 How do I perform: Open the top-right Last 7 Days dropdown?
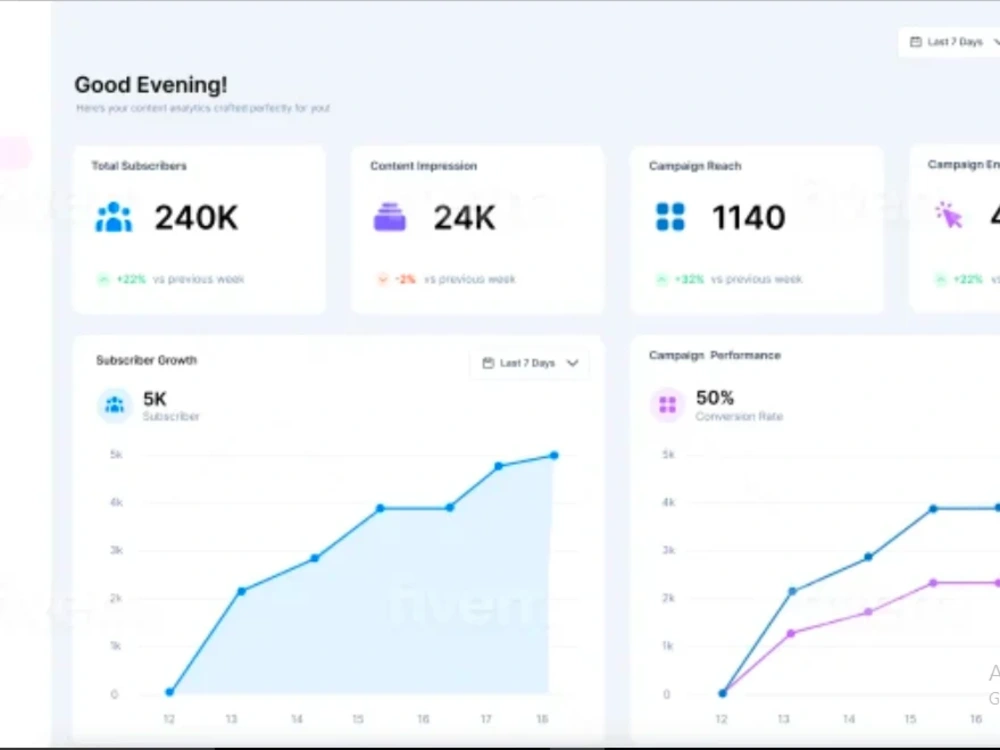pyautogui.click(x=950, y=42)
